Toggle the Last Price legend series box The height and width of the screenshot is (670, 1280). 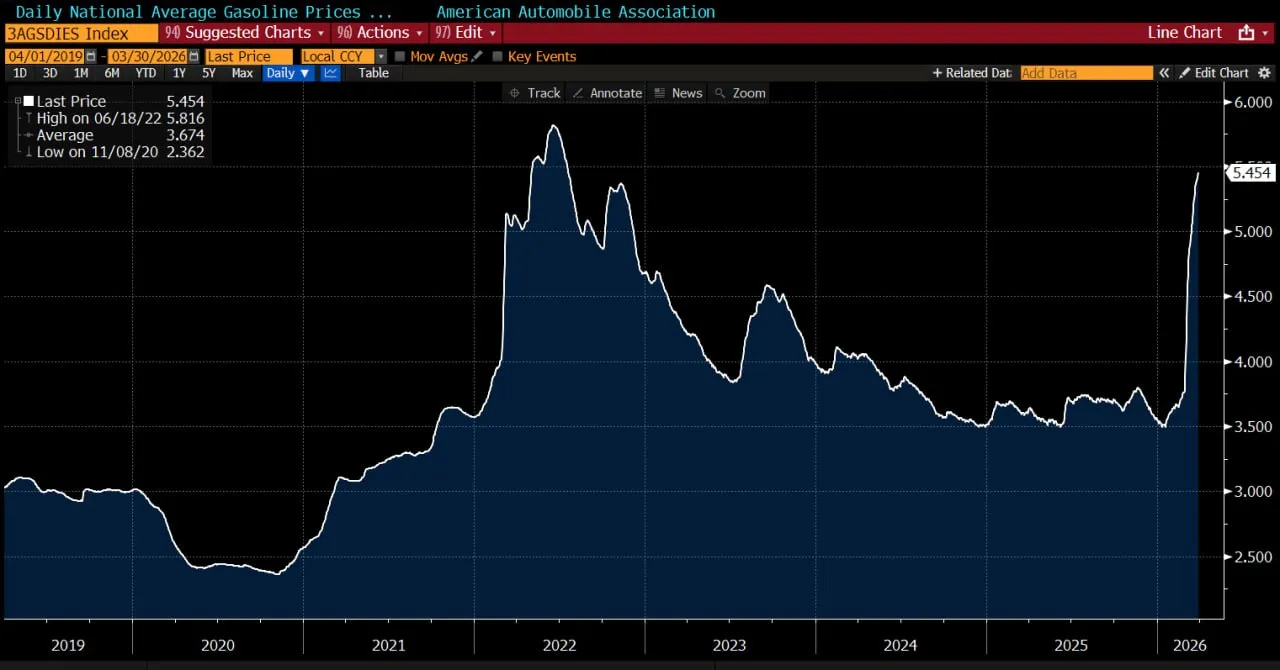click(28, 101)
